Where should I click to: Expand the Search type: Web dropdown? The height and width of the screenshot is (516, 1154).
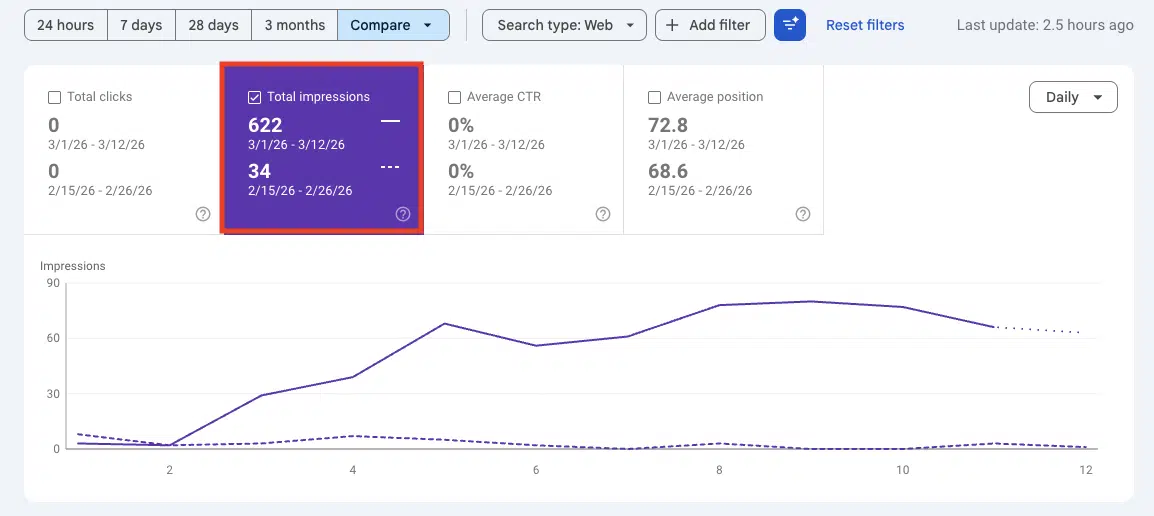coord(564,25)
